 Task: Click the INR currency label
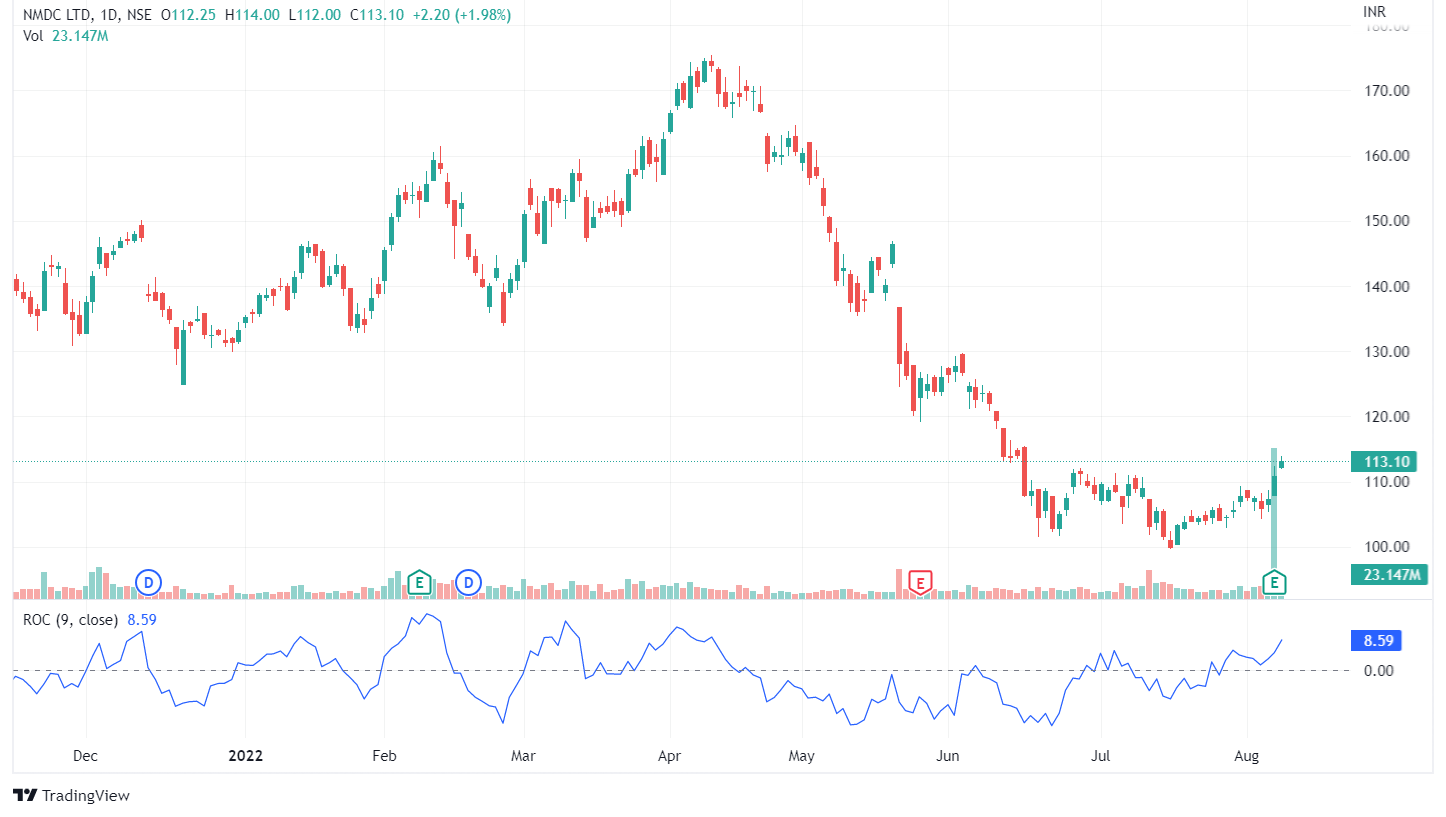tap(1375, 12)
